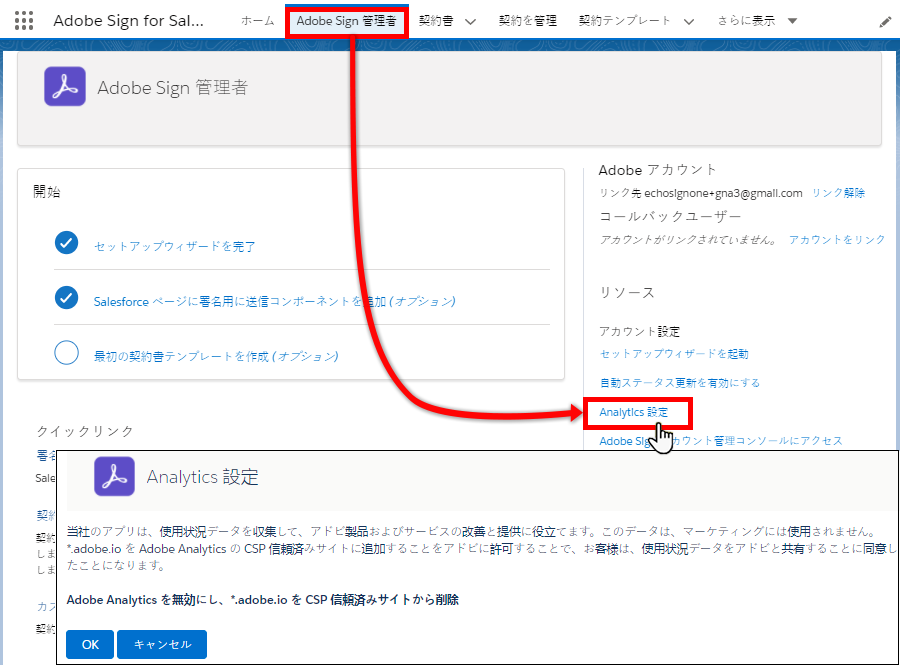Open Salesforce ページに署名用に送信コンポーネントを追加 link
The image size is (900, 665).
point(274,301)
